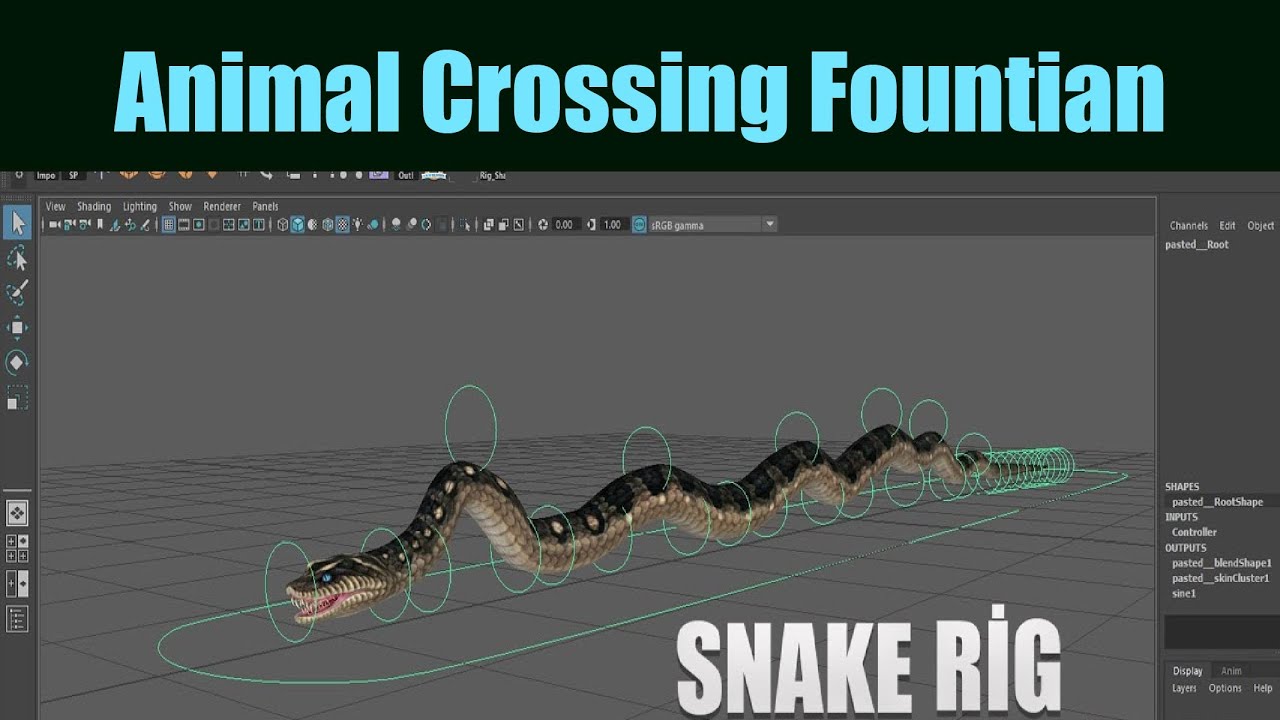Toggle color management view transform icon
Viewport: 1280px width, 720px height.
click(x=639, y=225)
